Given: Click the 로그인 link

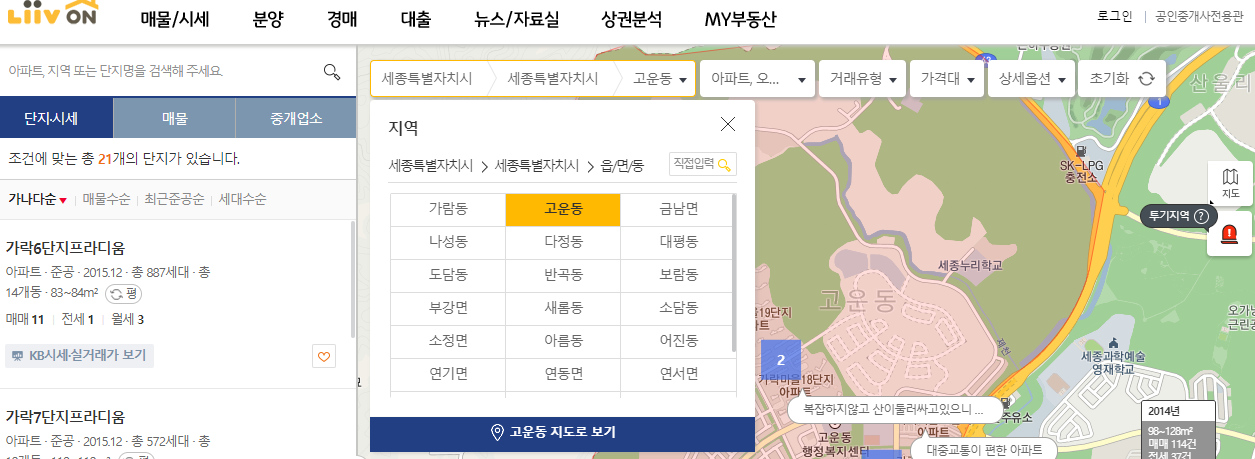Looking at the screenshot, I should click(x=1114, y=16).
